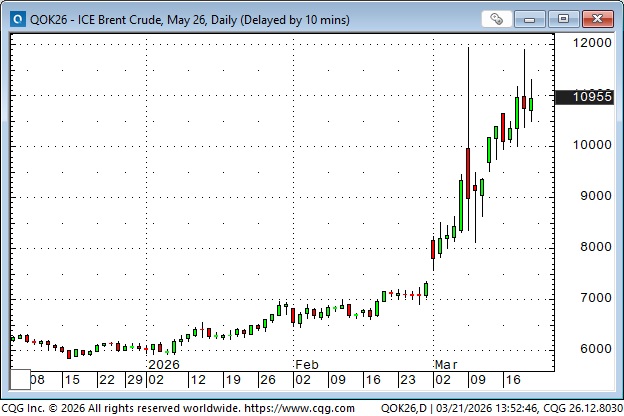Click the 10000 level on price axis
Screen dimensions: 624x416
click(x=589, y=145)
